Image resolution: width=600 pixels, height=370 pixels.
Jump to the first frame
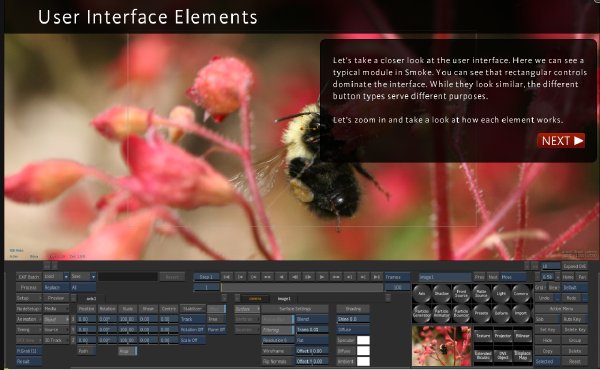pyautogui.click(x=226, y=277)
